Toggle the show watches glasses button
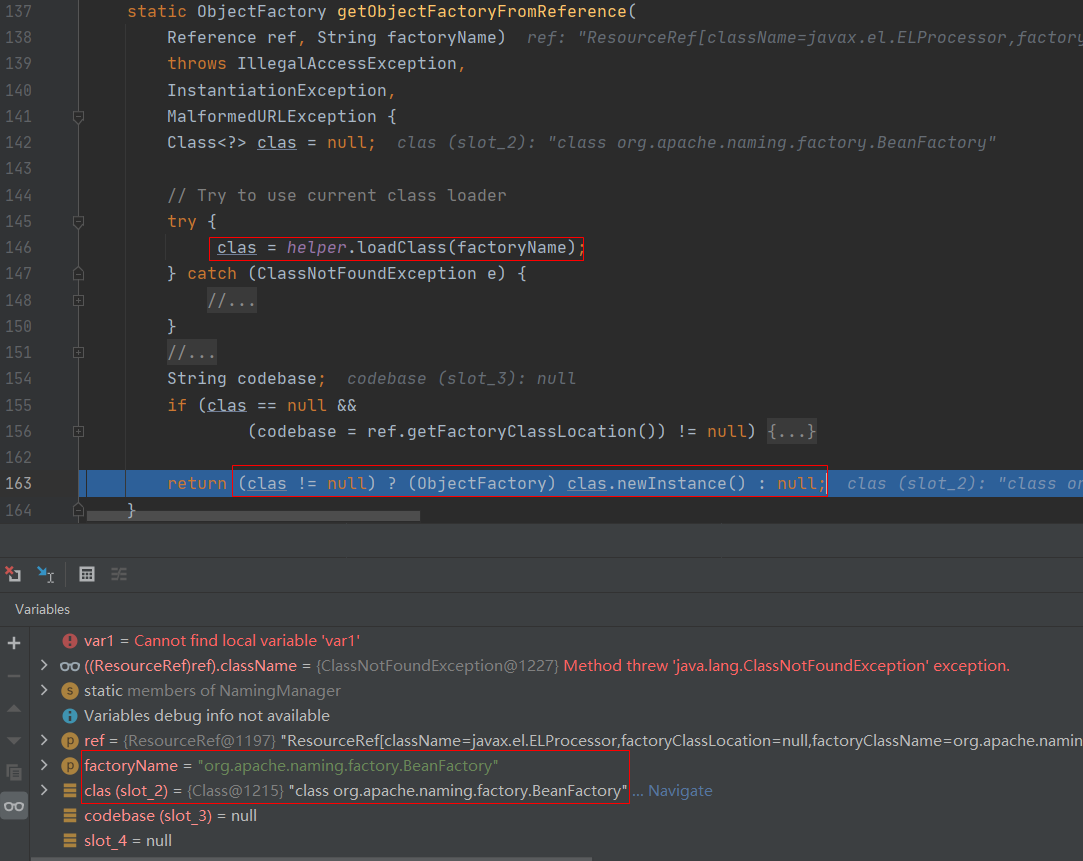This screenshot has height=861, width=1083. (x=14, y=805)
